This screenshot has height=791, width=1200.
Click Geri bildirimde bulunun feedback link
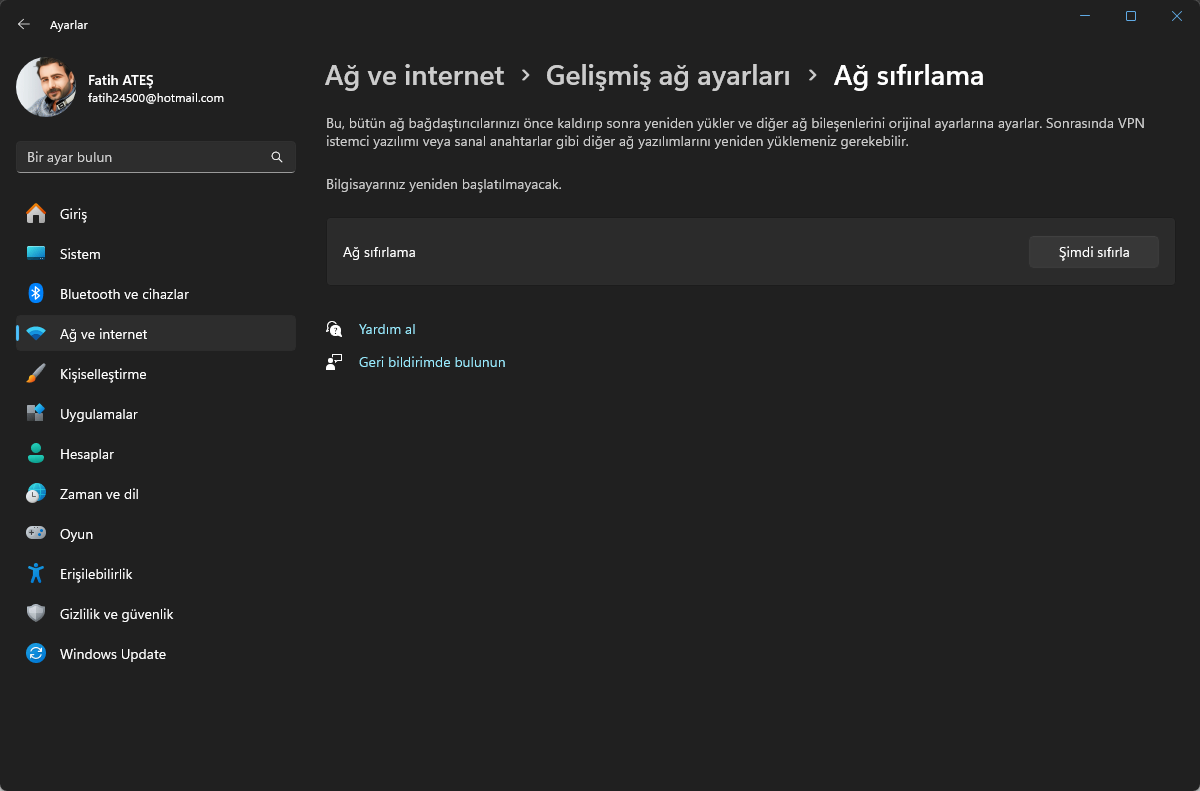click(431, 362)
